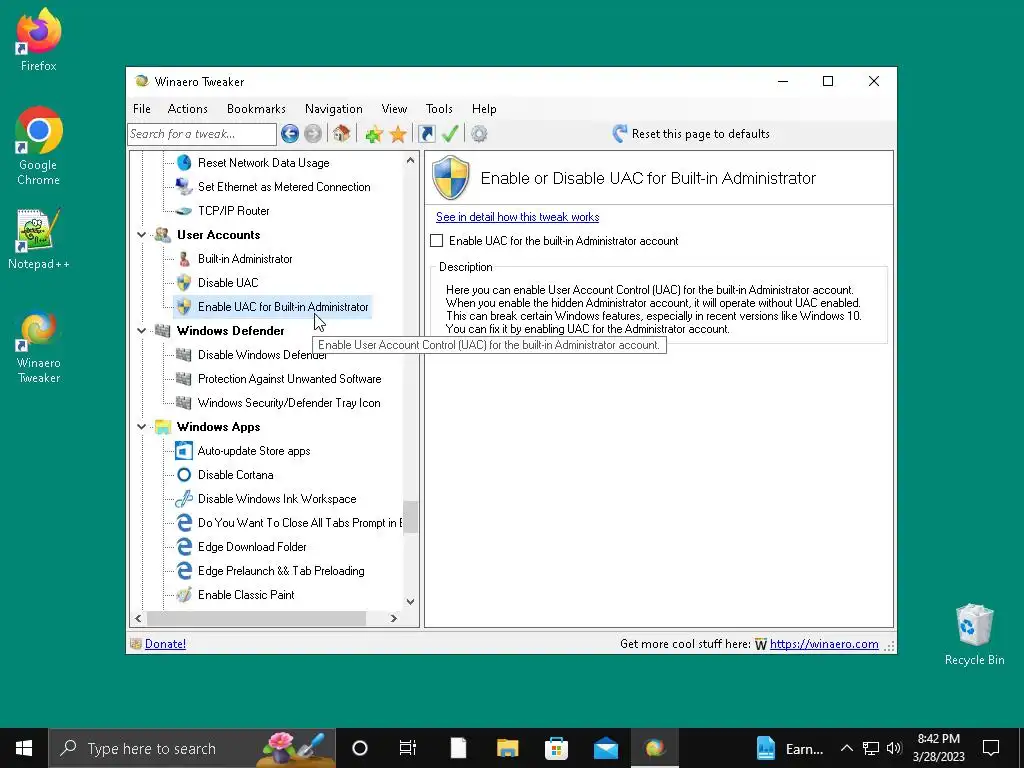The image size is (1024, 768).
Task: Click 'Reset this page to defaults' button
Action: [x=692, y=134]
